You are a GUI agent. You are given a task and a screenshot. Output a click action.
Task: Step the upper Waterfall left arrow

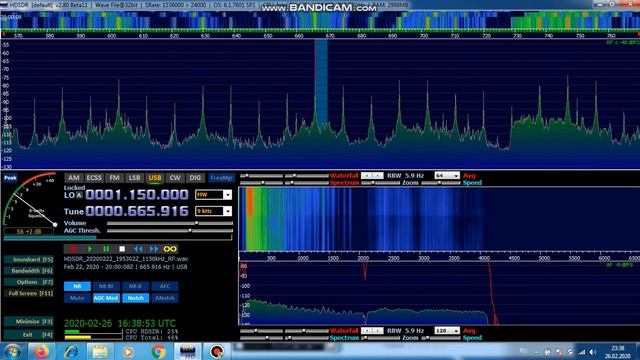pos(367,176)
